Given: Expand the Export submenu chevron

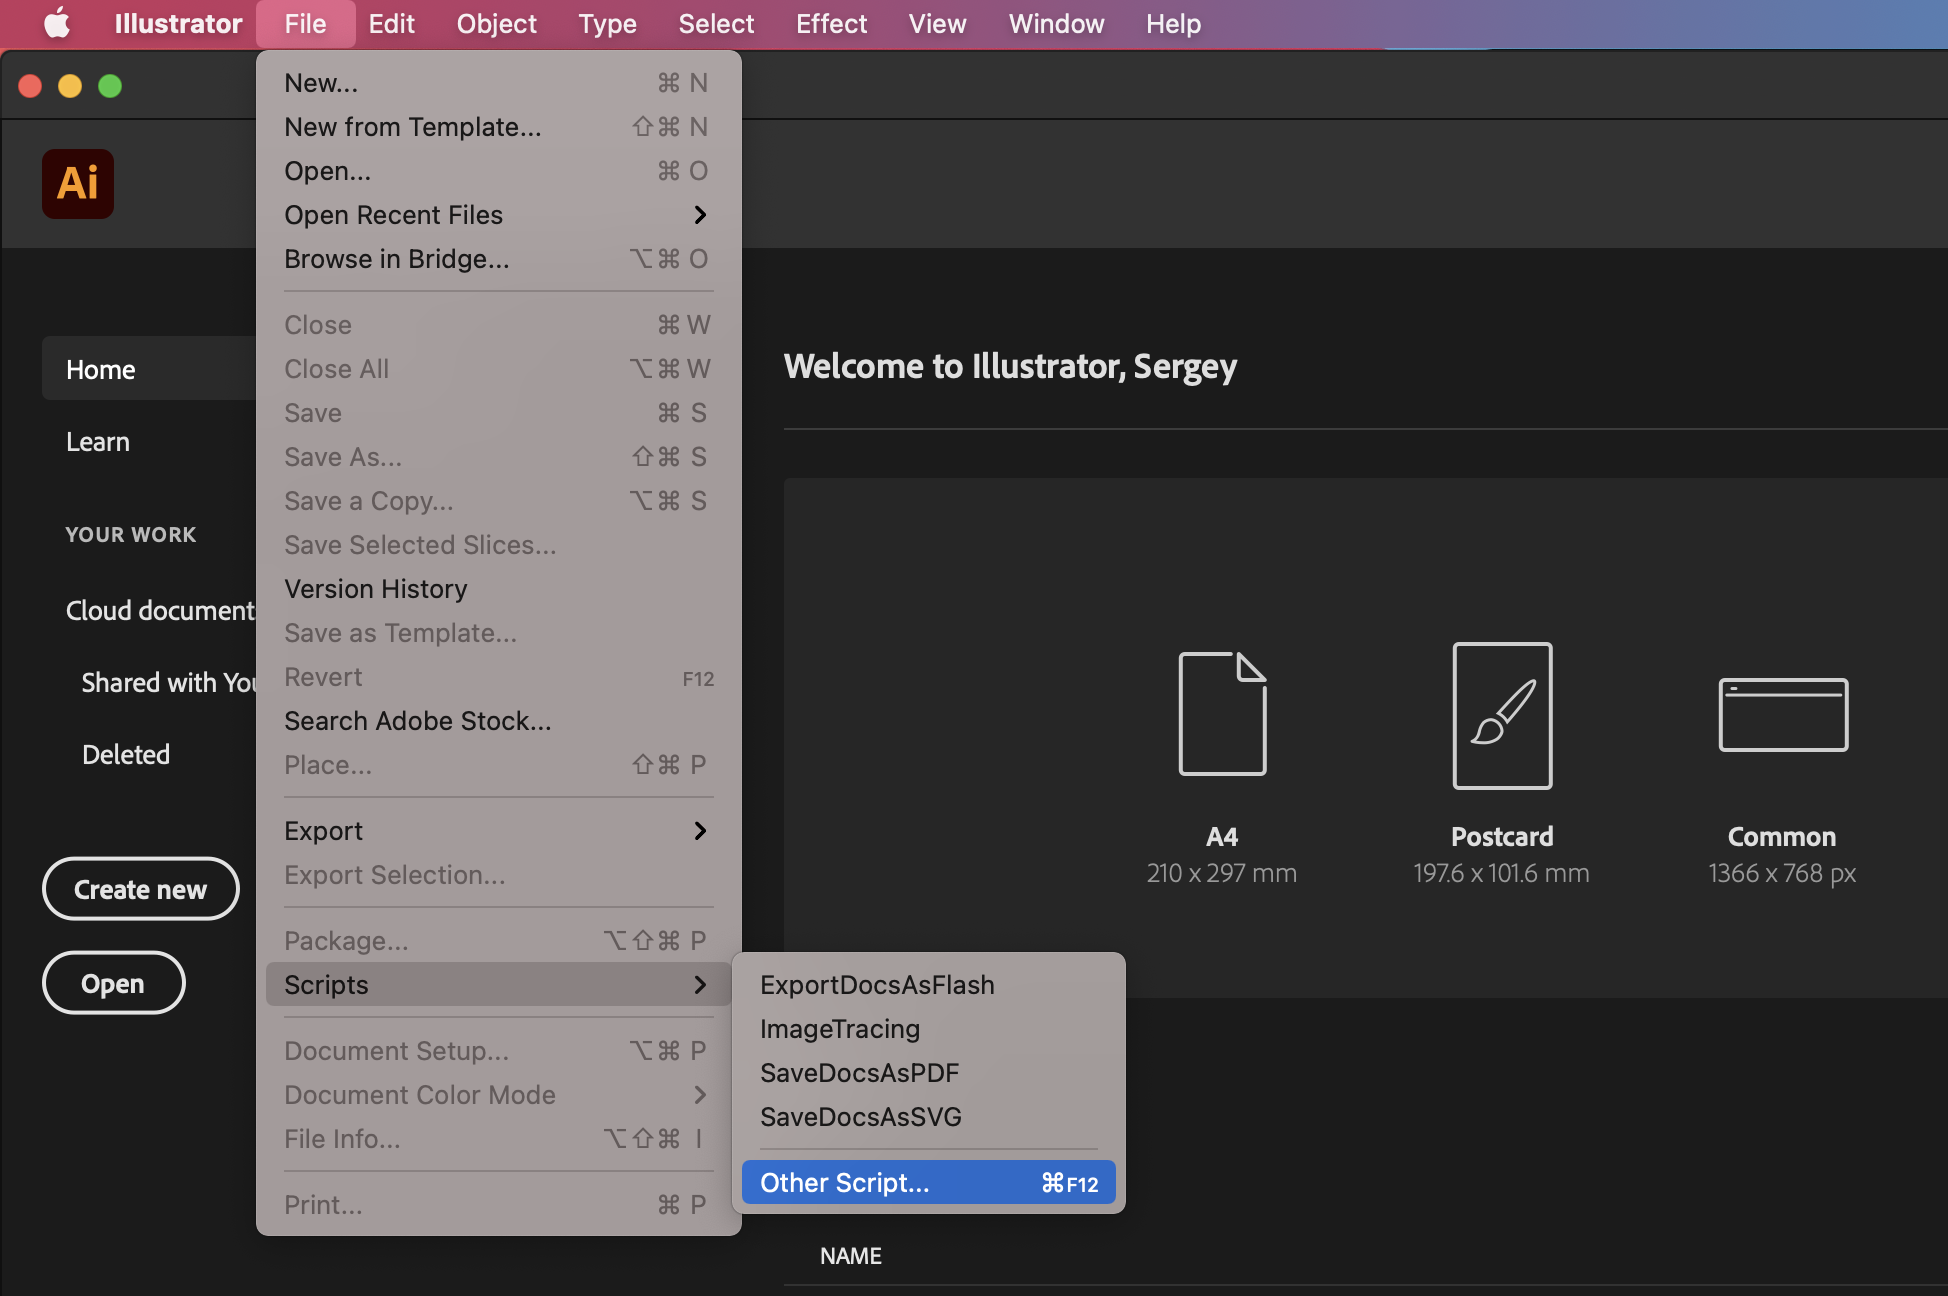Looking at the screenshot, I should [700, 831].
